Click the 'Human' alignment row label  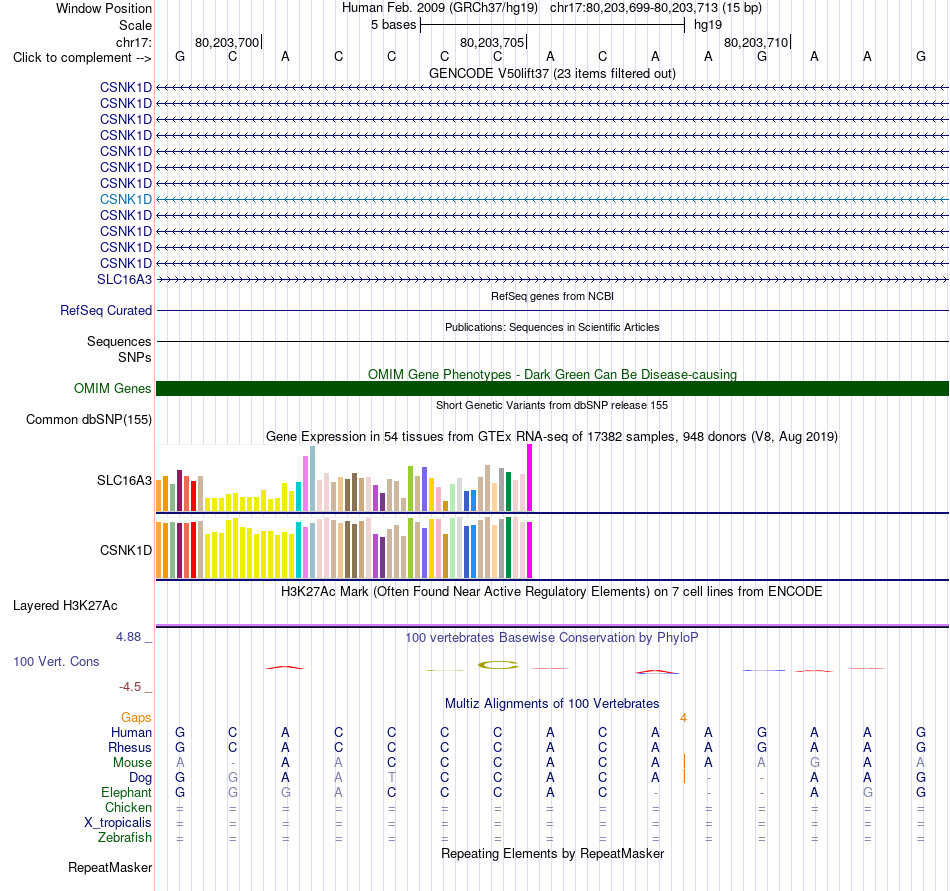[x=131, y=732]
